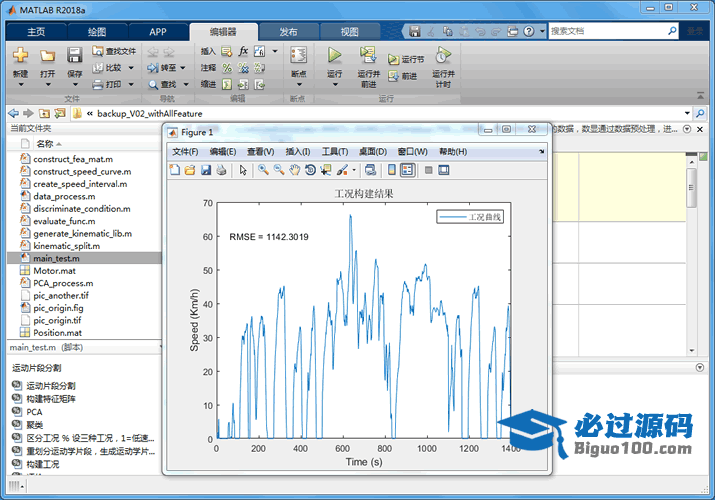The width and height of the screenshot is (715, 500).
Task: Click the Run (运行) green play icon
Action: click(x=335, y=55)
